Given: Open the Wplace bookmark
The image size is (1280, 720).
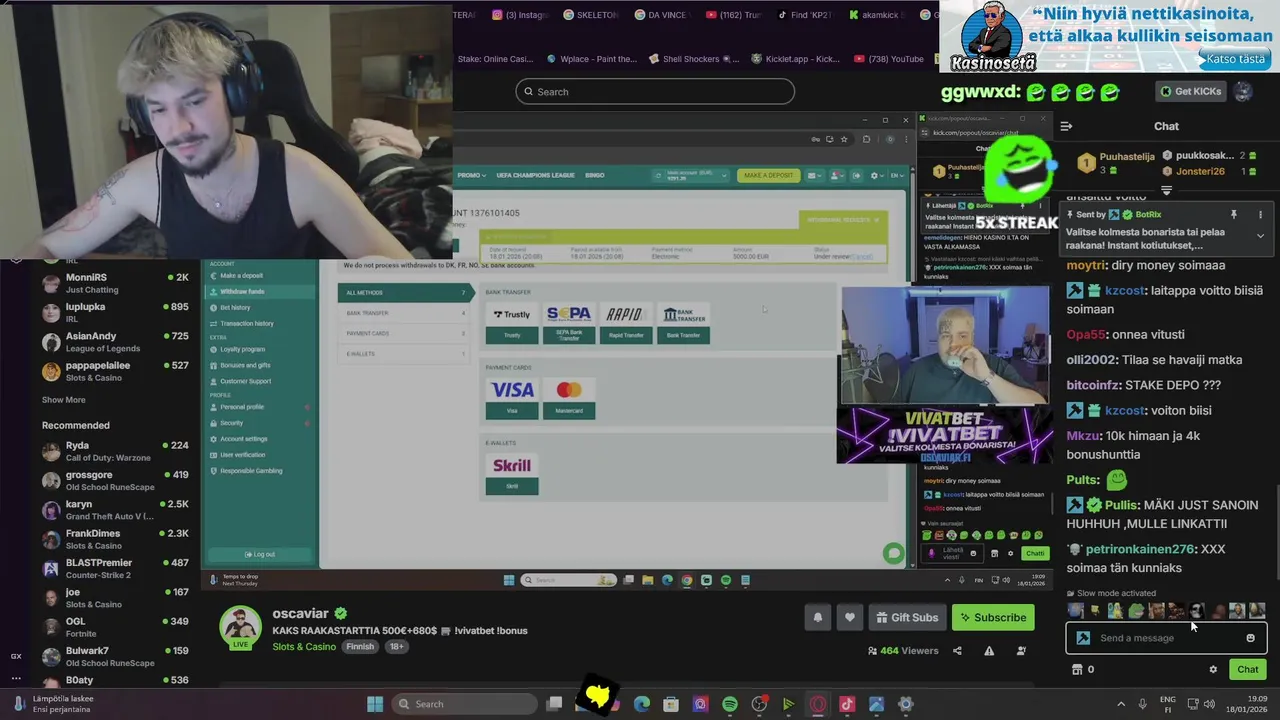Looking at the screenshot, I should [591, 59].
